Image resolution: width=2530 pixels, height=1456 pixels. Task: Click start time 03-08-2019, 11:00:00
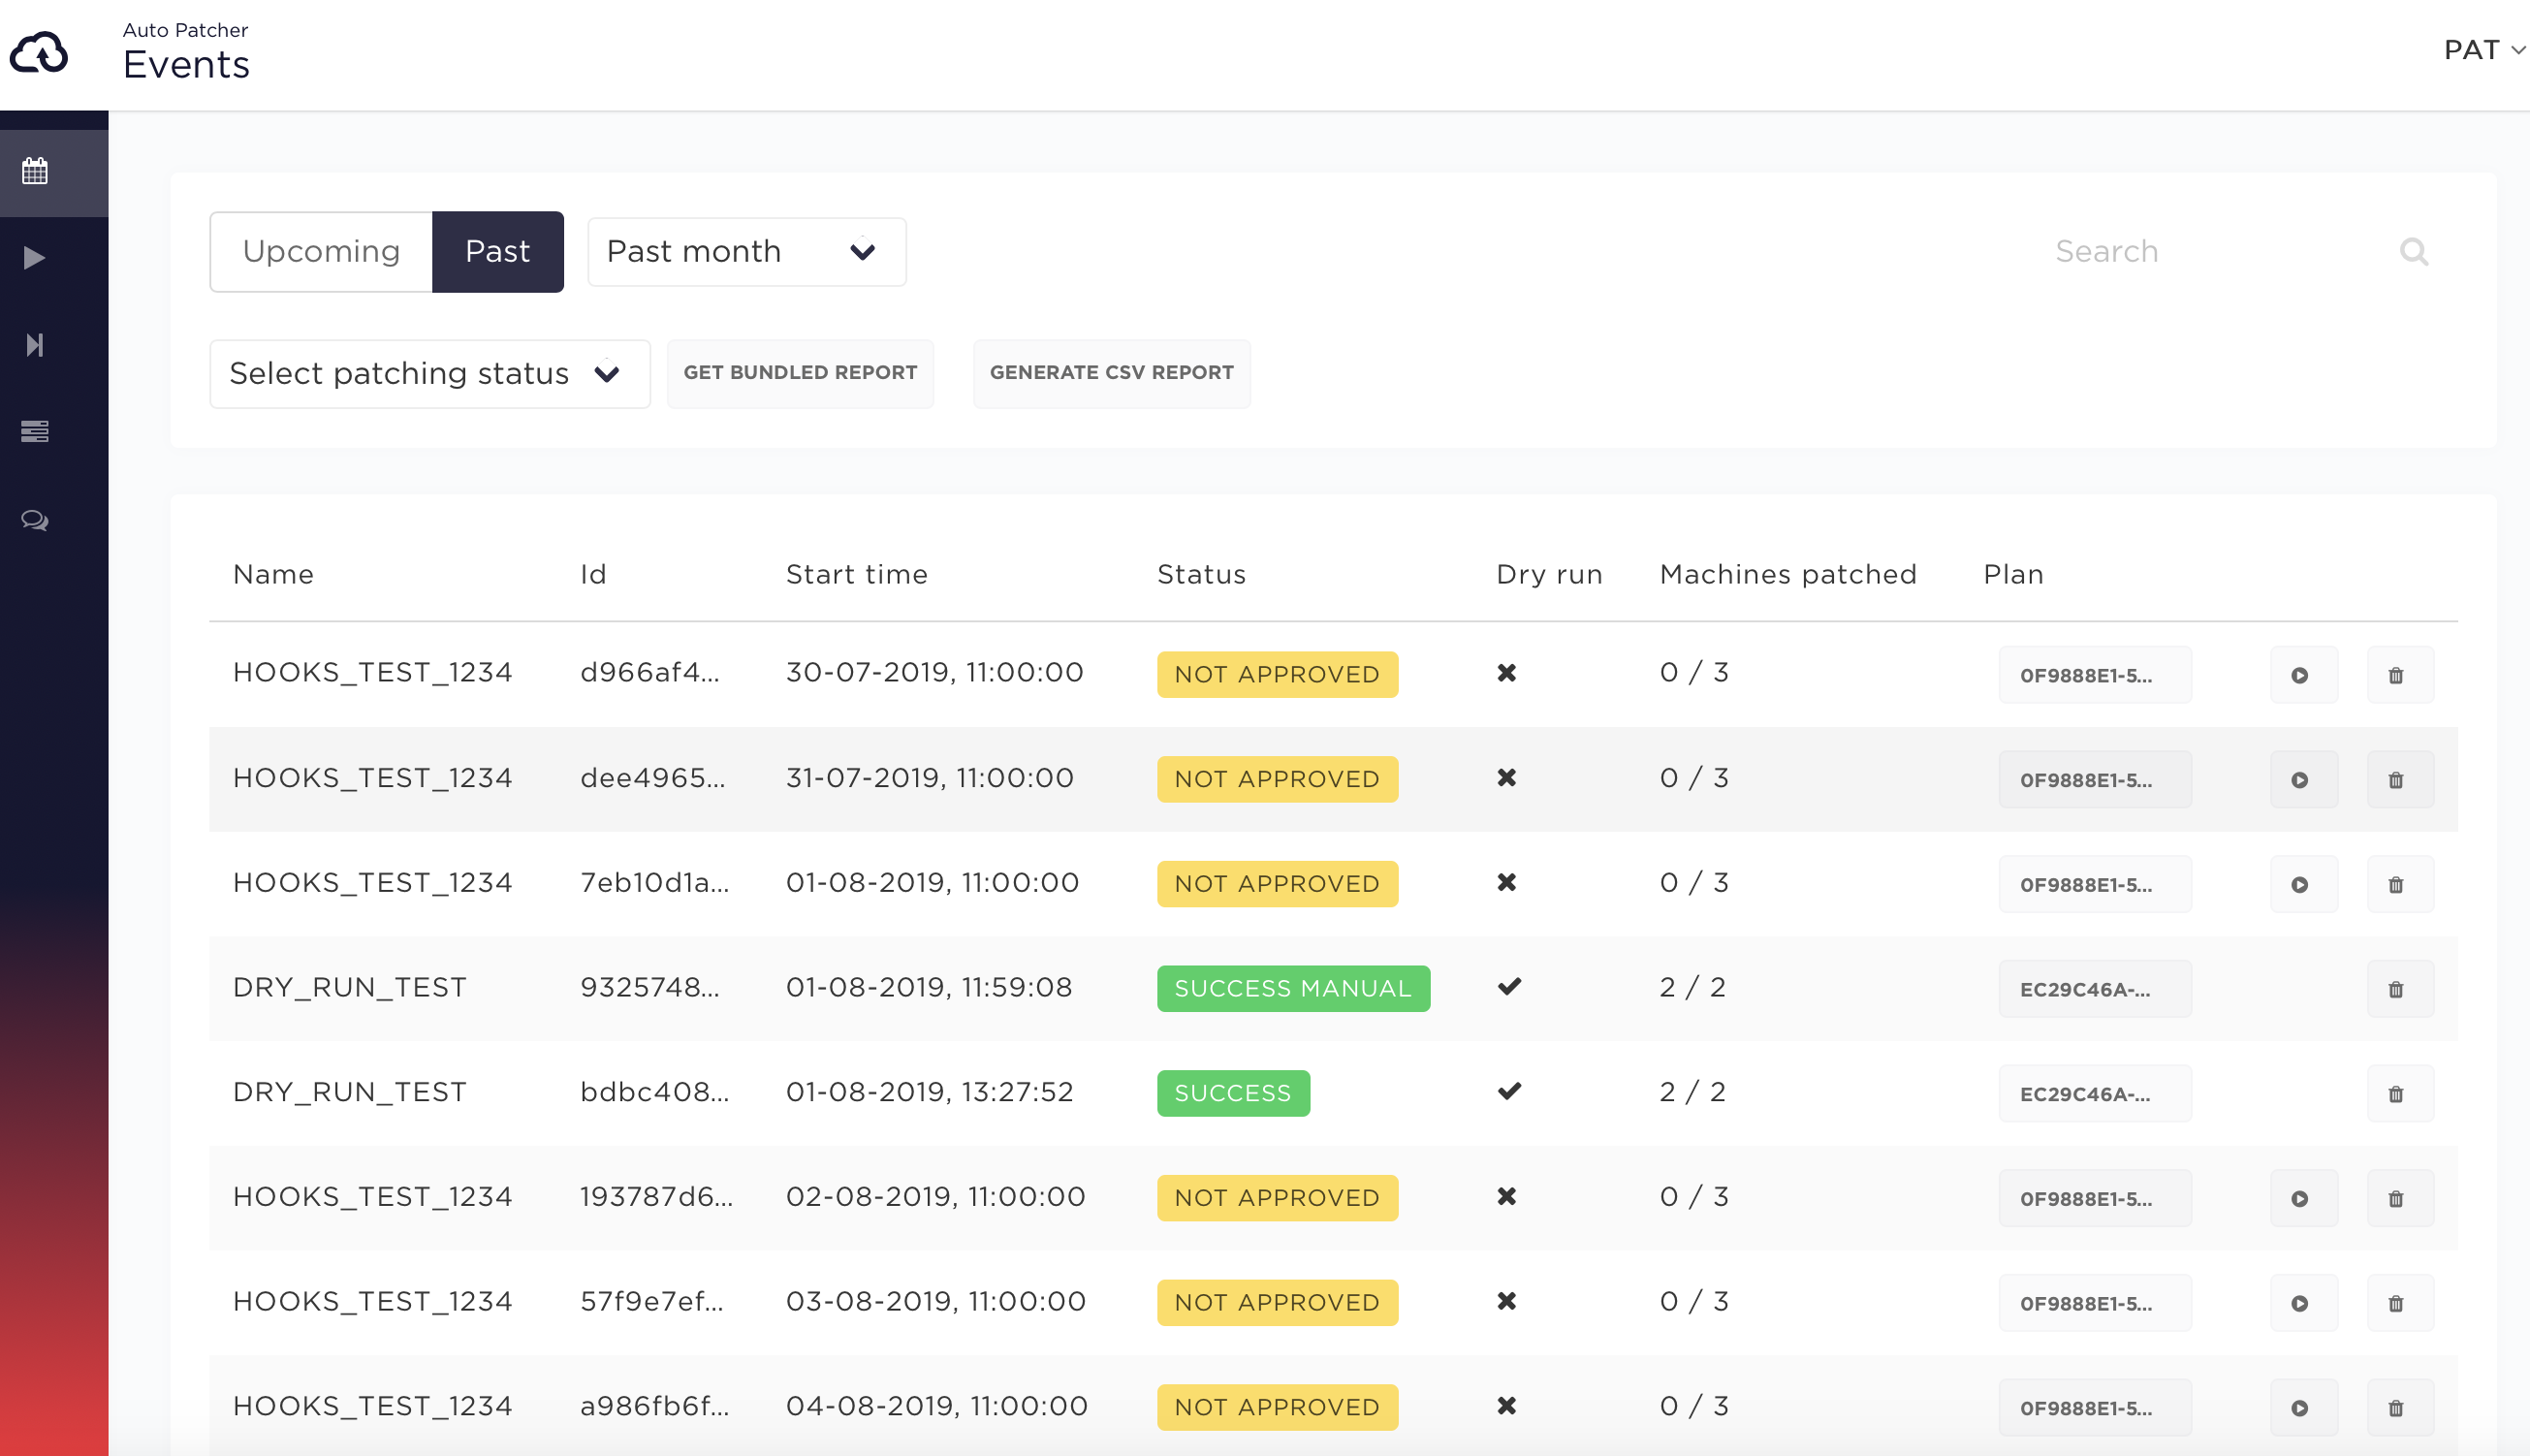pos(935,1302)
